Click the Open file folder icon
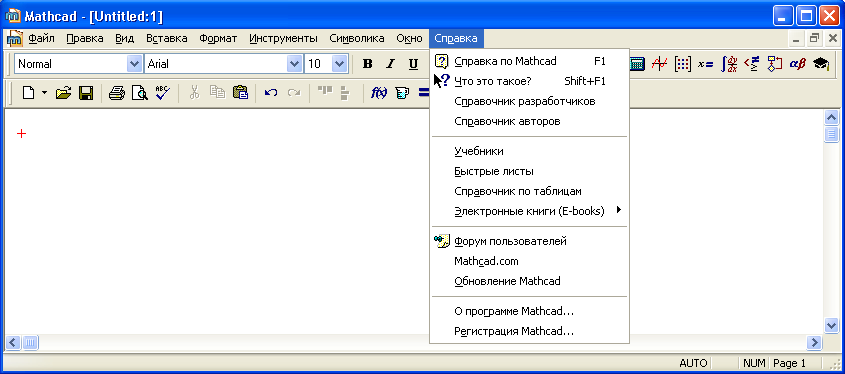 [x=63, y=93]
